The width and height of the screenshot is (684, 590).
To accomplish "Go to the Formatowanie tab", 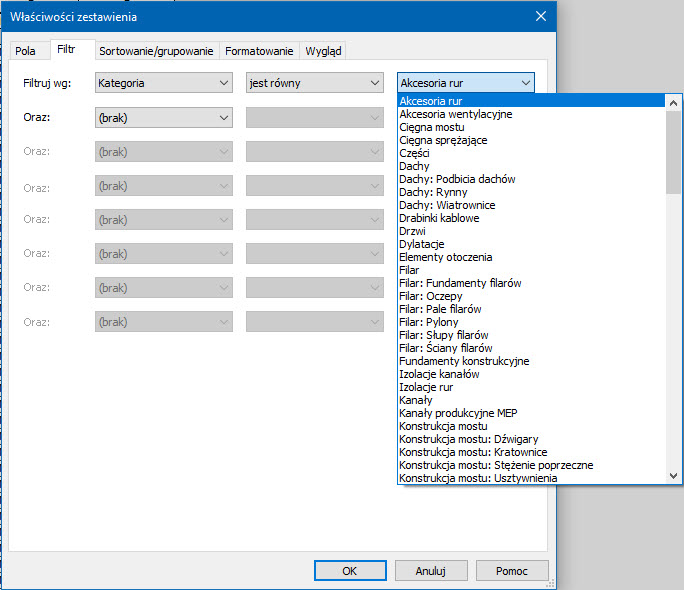I will click(x=259, y=51).
